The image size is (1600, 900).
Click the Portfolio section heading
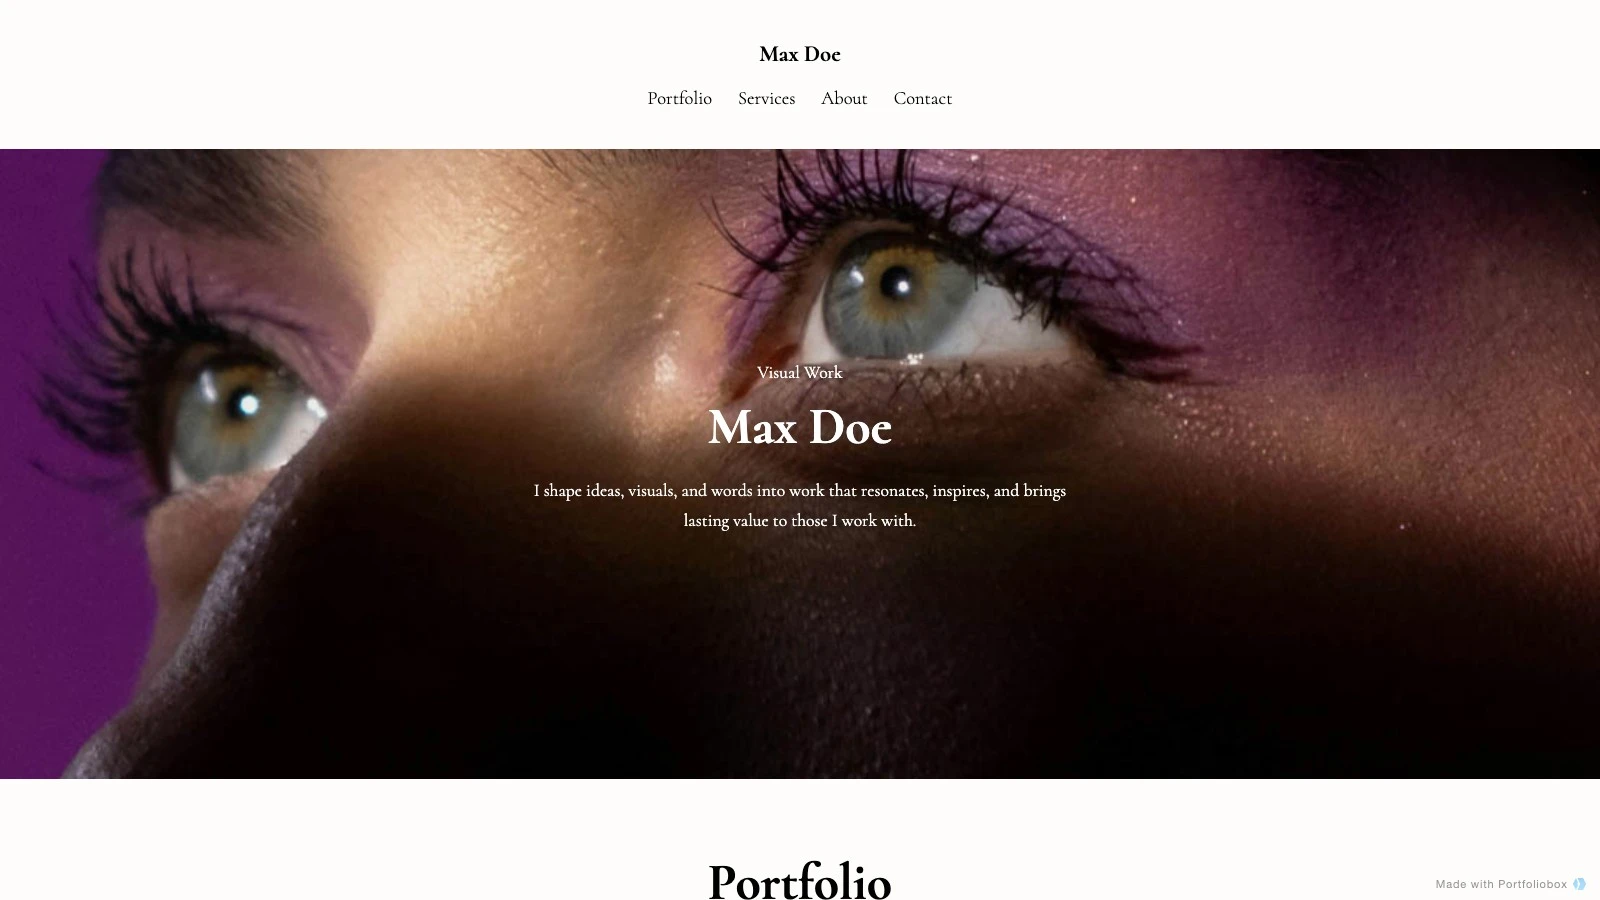(800, 881)
